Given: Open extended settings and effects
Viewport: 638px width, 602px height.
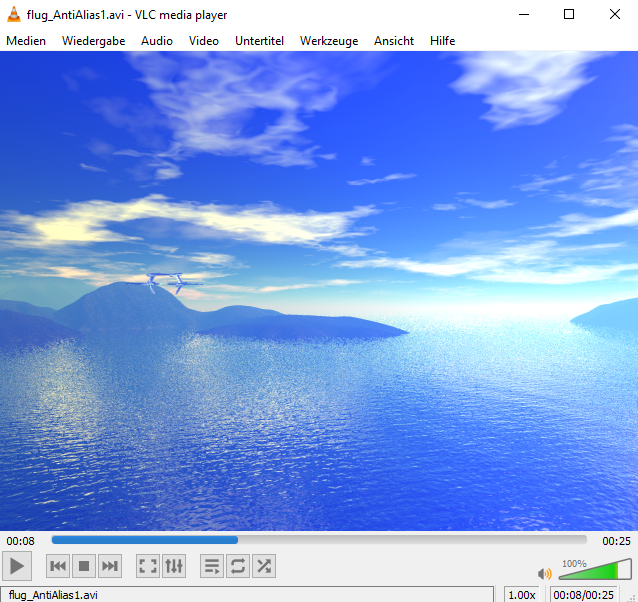Looking at the screenshot, I should pyautogui.click(x=174, y=566).
